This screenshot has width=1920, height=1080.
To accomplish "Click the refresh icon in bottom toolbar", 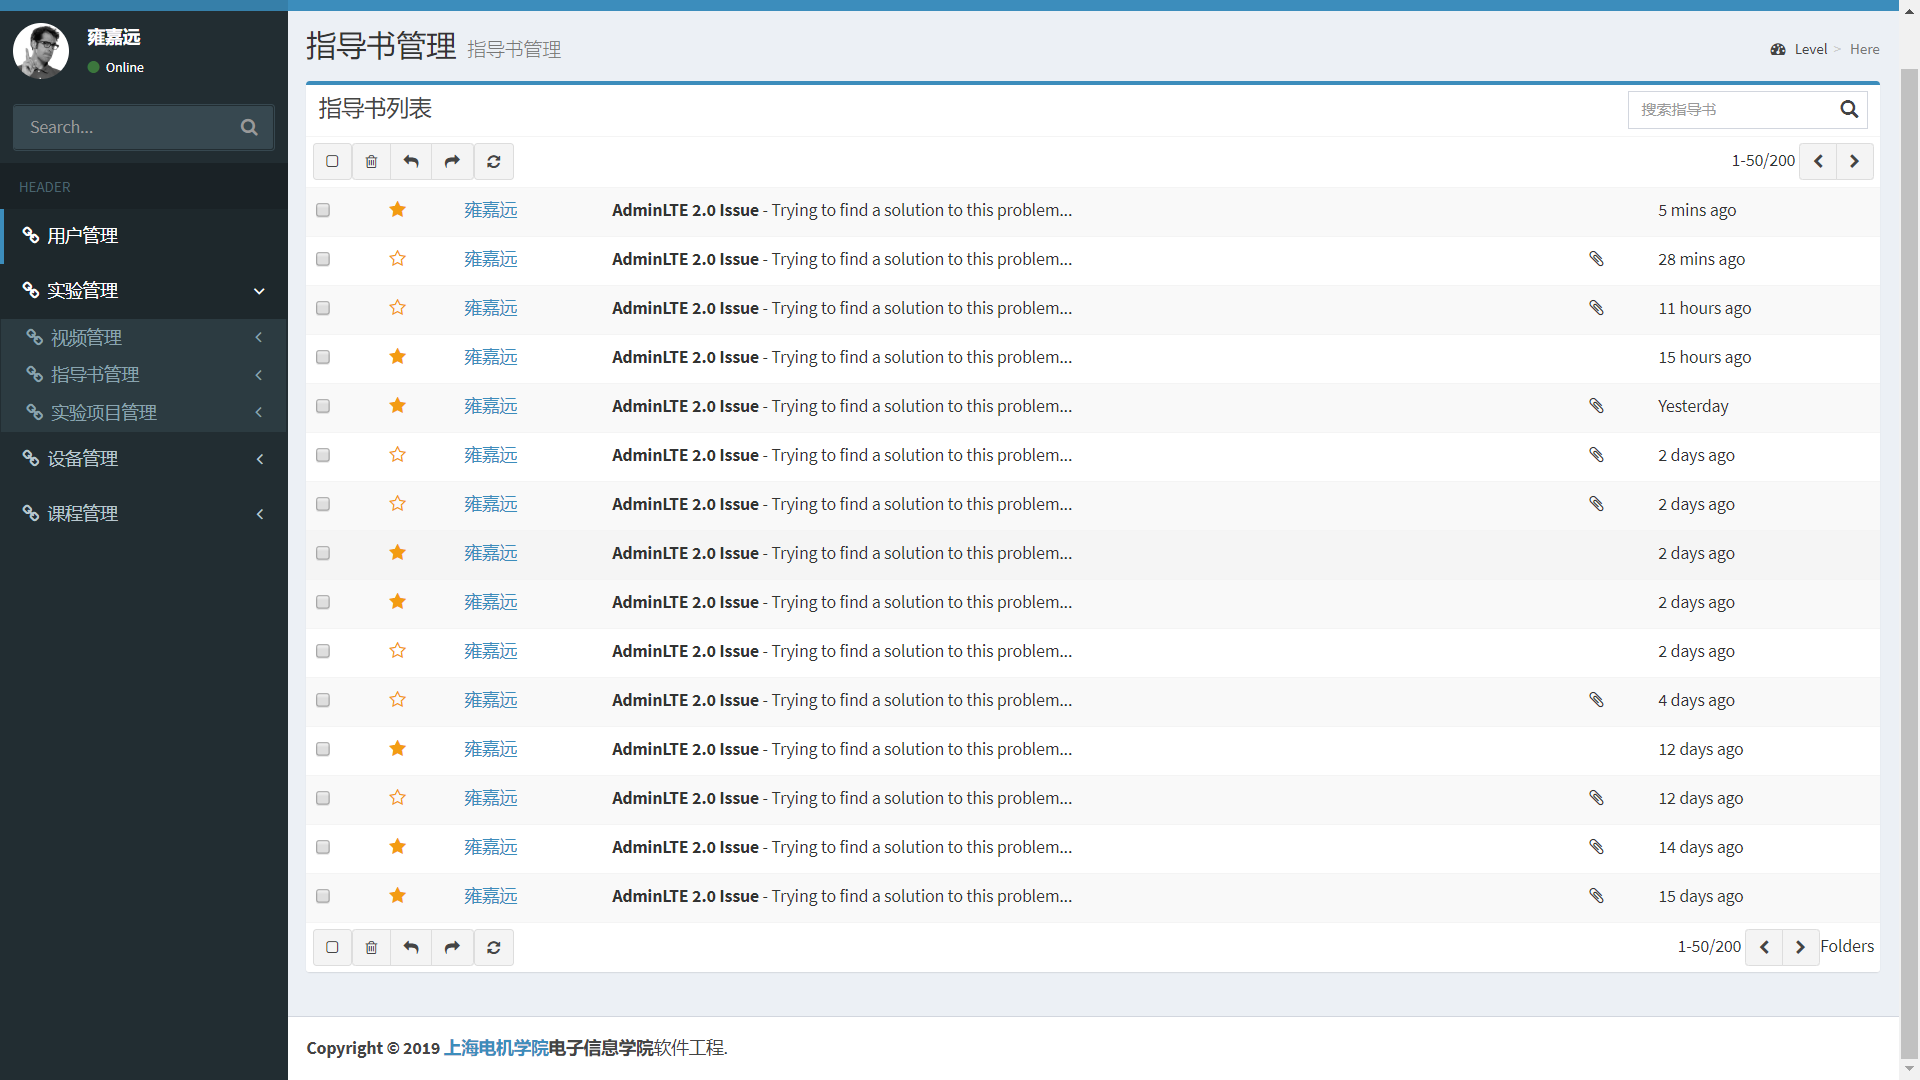I will 493,947.
